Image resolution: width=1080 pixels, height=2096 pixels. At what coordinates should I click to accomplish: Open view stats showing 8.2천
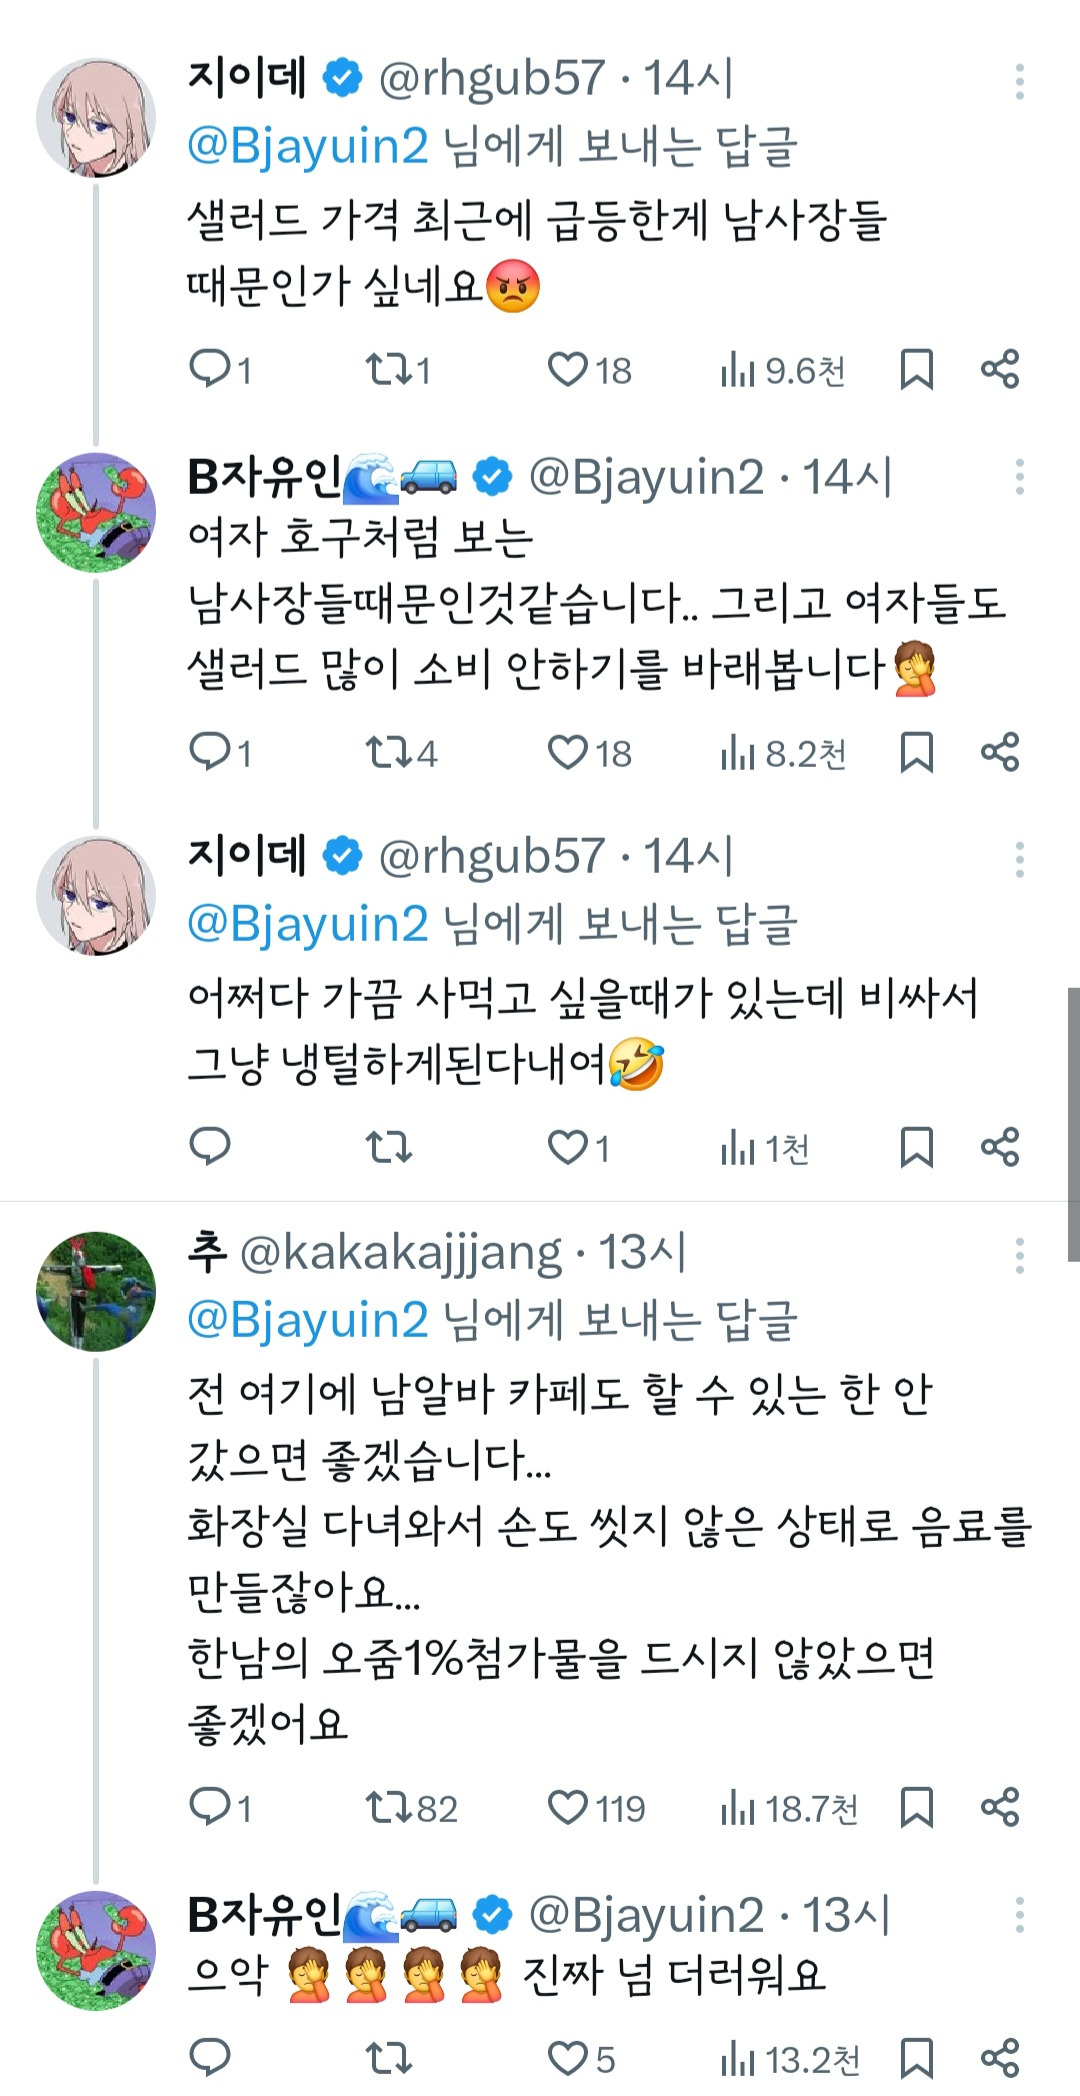coord(783,753)
